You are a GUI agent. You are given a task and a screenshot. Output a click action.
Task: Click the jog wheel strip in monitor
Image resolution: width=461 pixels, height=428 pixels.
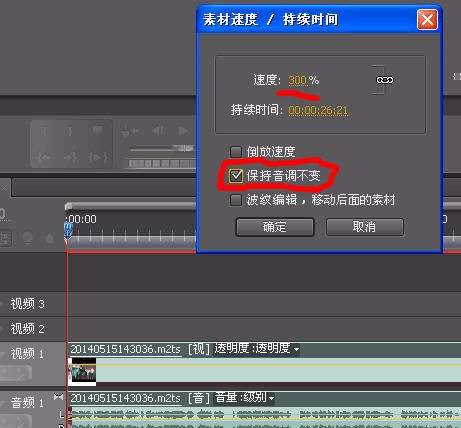click(162, 164)
